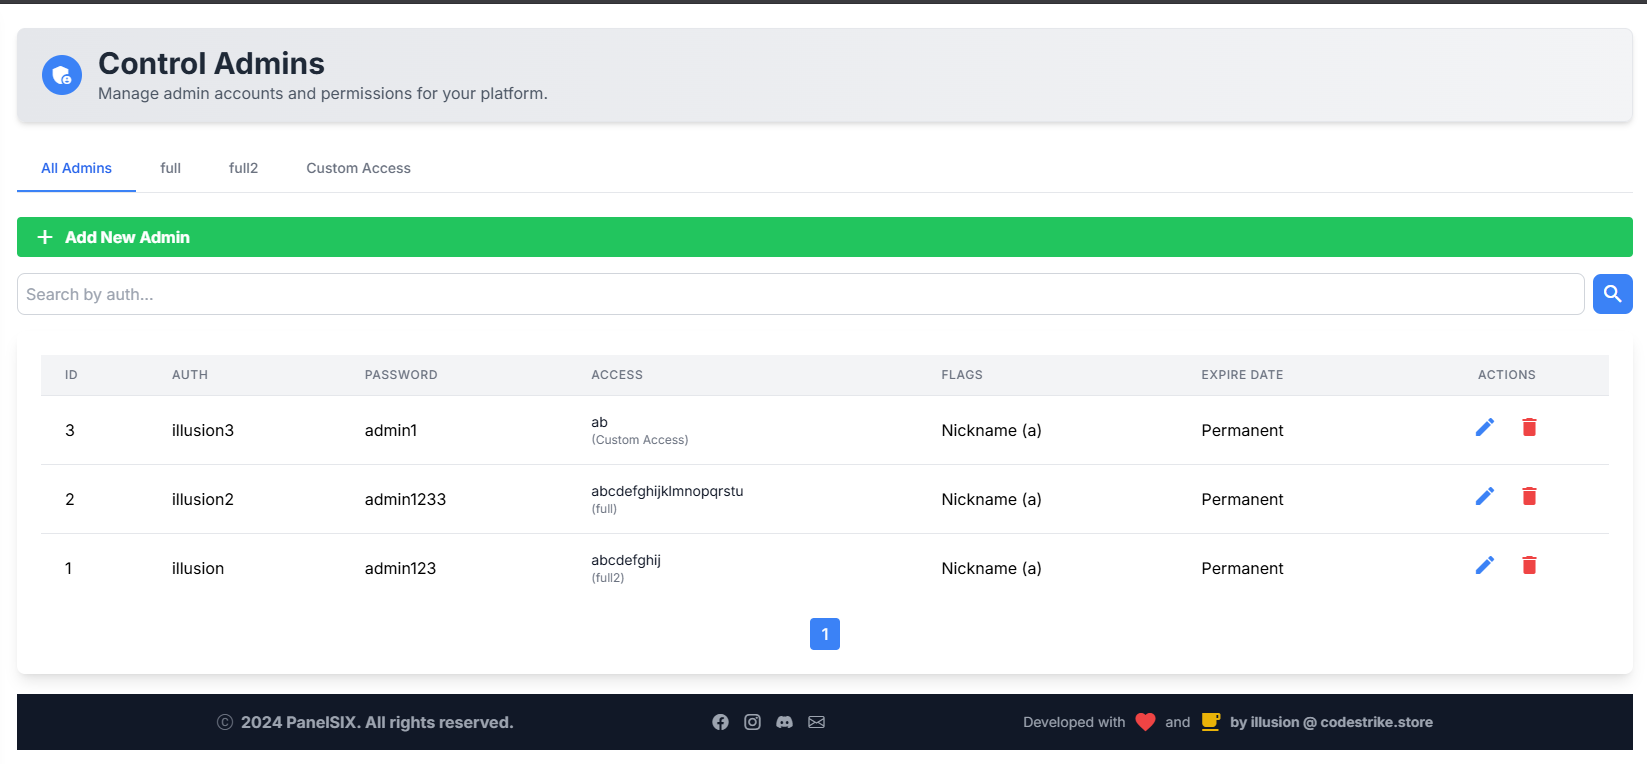Edit admin with ID 1 (illusion)

coord(1485,565)
